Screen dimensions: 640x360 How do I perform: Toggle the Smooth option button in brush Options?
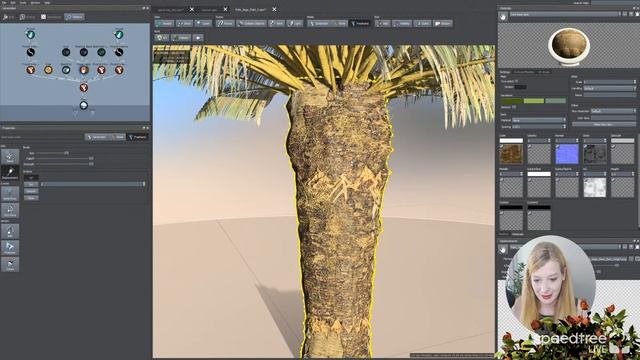(31, 191)
